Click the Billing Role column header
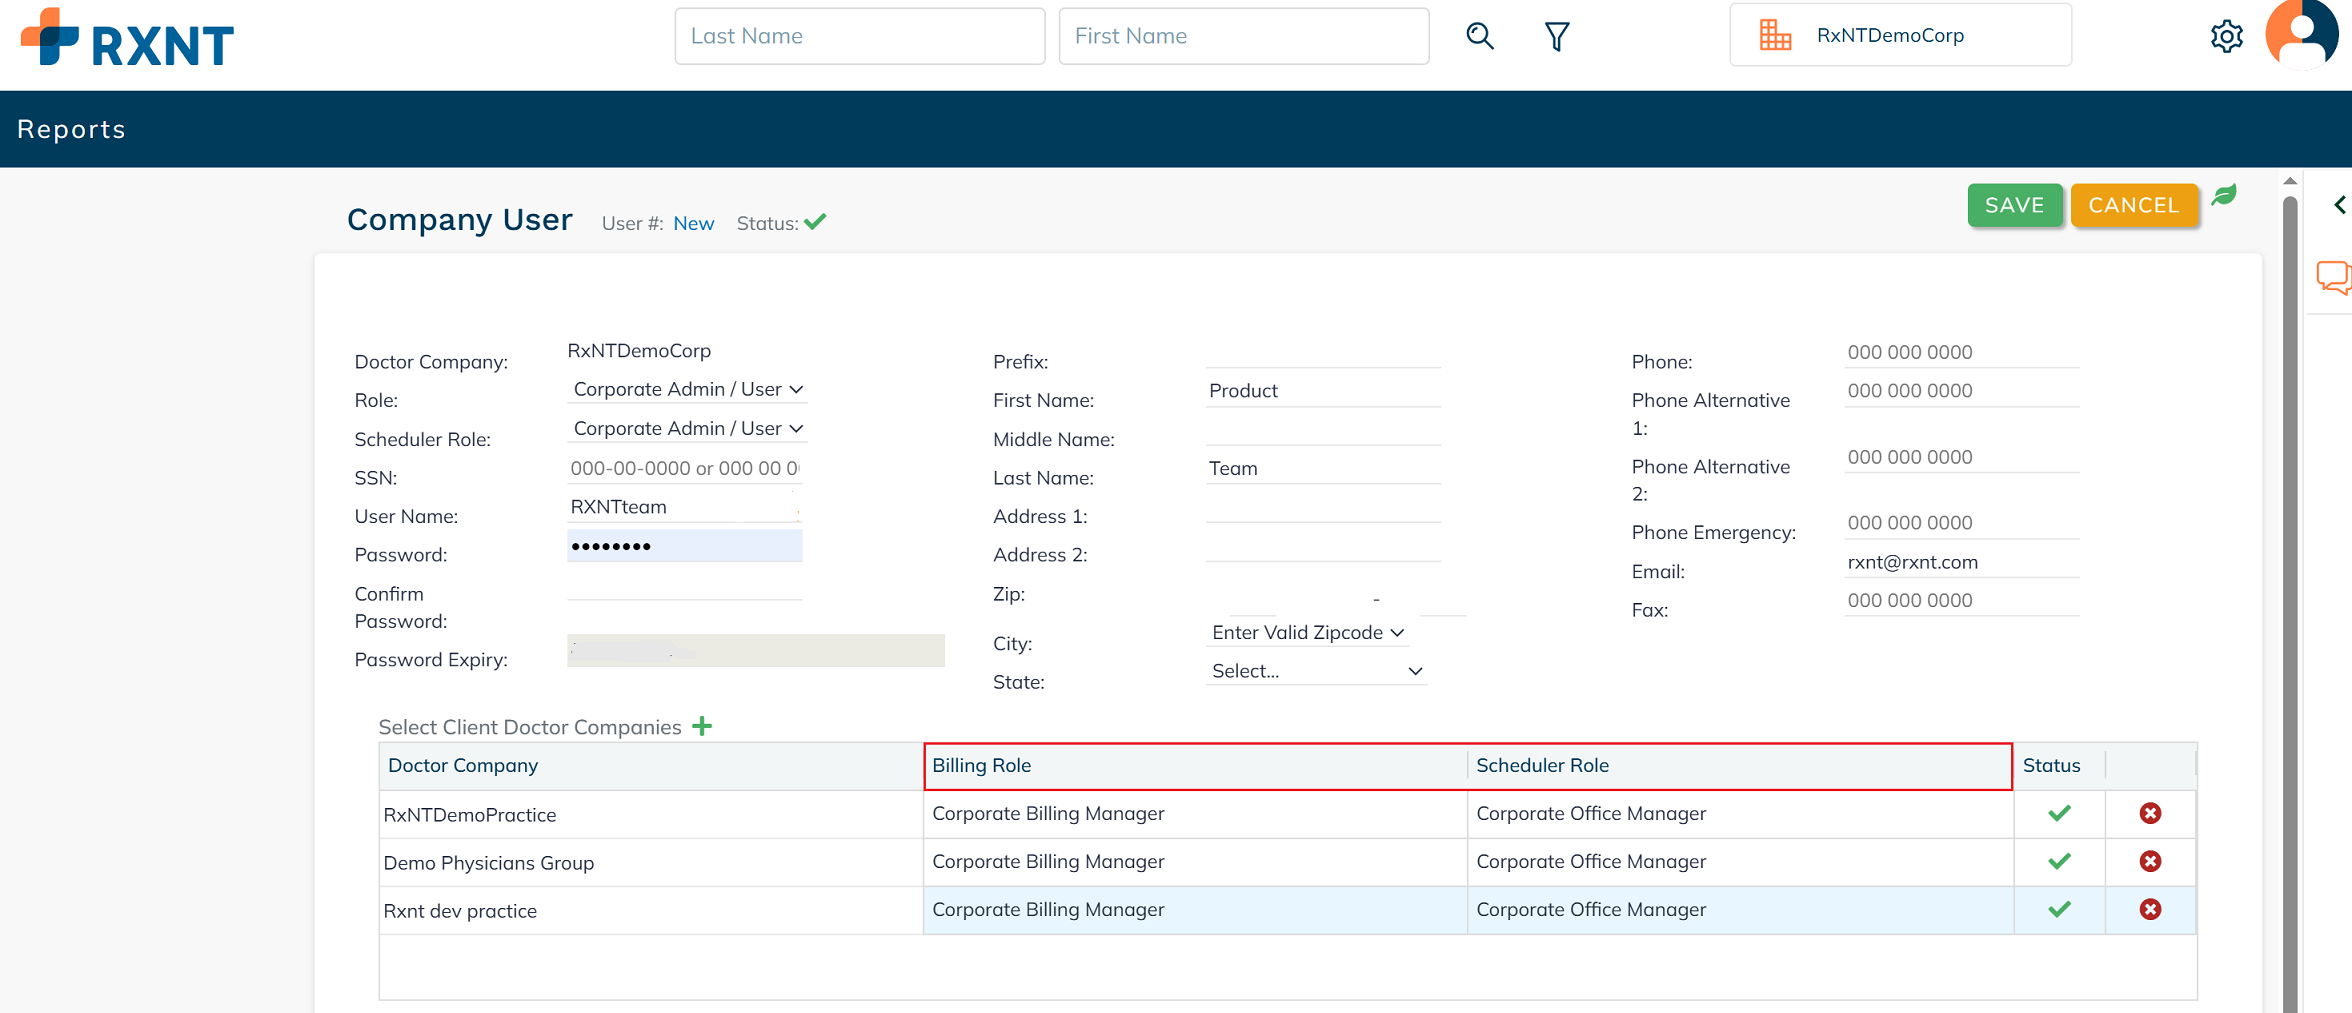Screen dimensions: 2352x1013 (x=1196, y=766)
